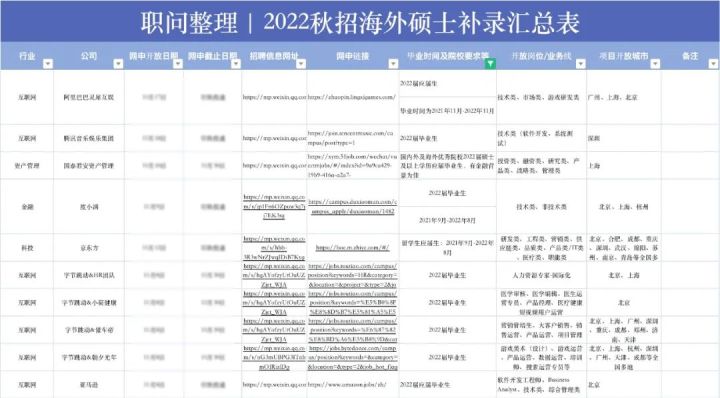Select the 广州、上海、北京 city cell
Viewport: 720px width, 398px height.
click(x=624, y=97)
